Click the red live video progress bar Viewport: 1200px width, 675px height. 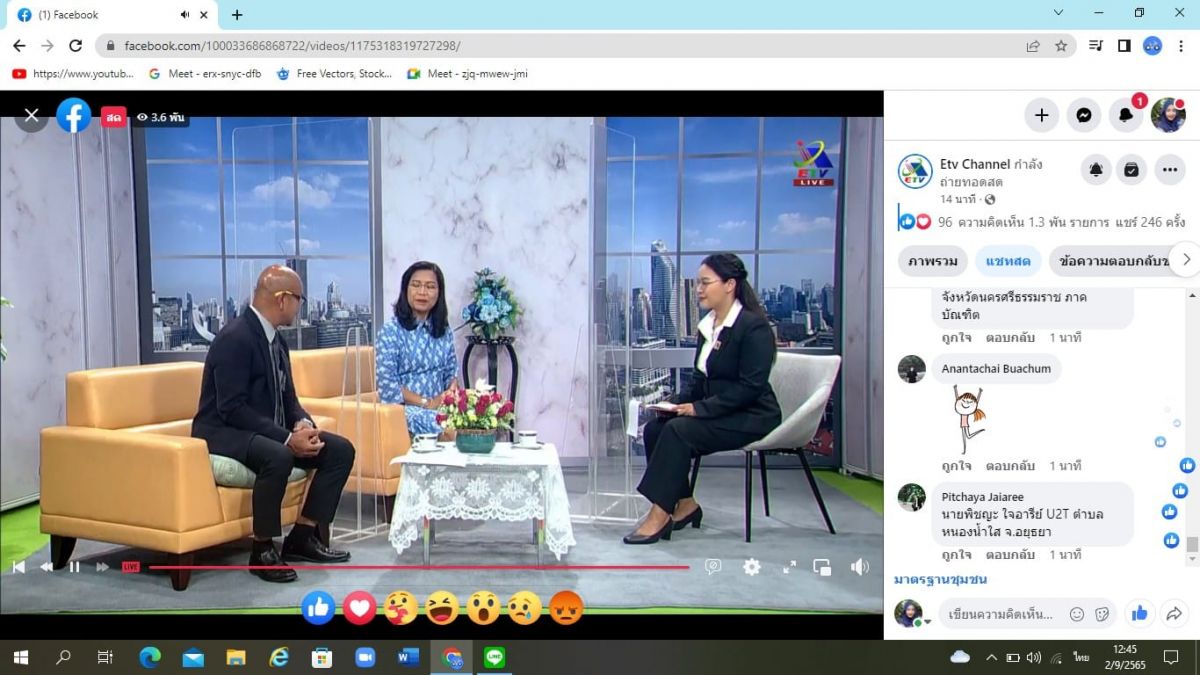(x=418, y=567)
